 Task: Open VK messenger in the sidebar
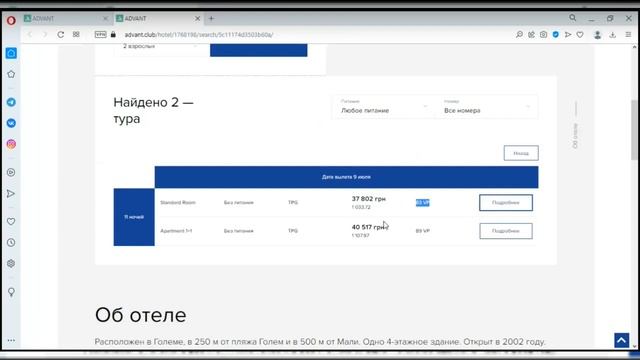point(11,123)
